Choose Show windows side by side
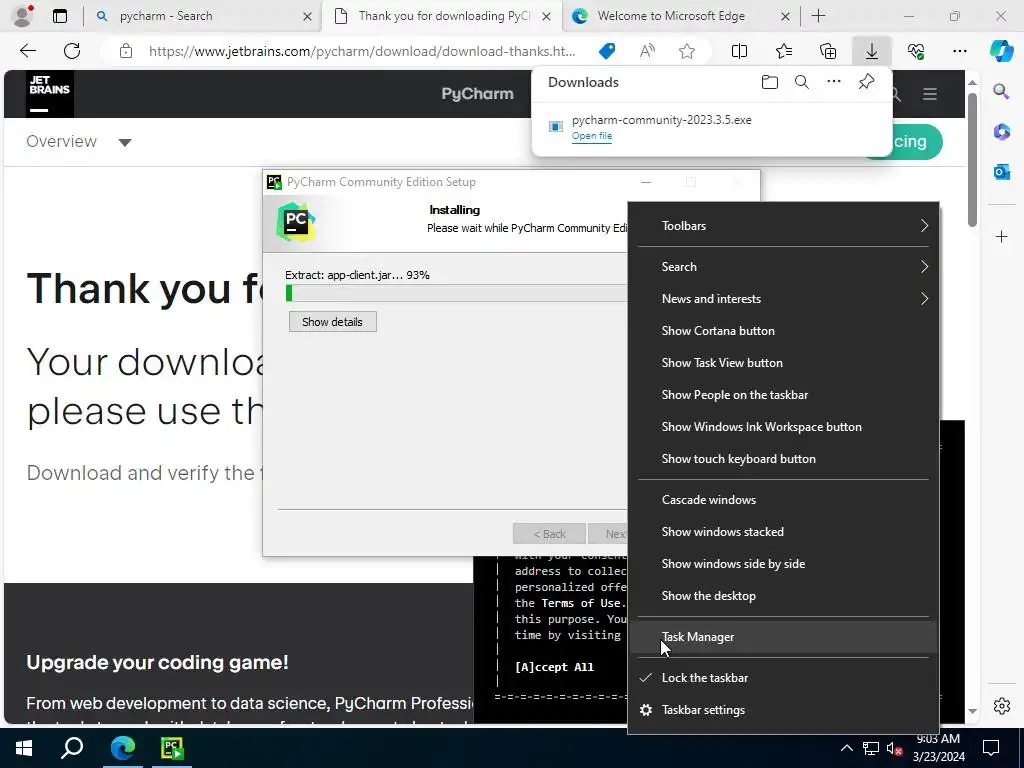 tap(783, 564)
